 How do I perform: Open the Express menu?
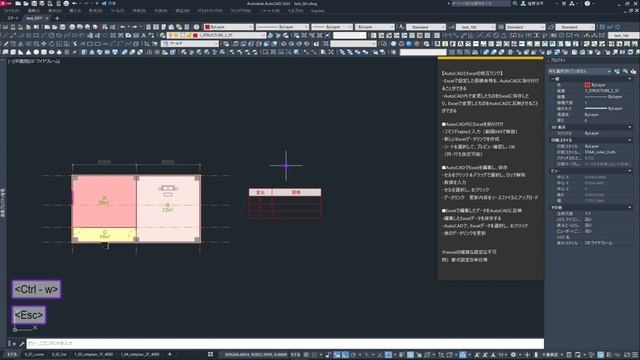tap(318, 11)
